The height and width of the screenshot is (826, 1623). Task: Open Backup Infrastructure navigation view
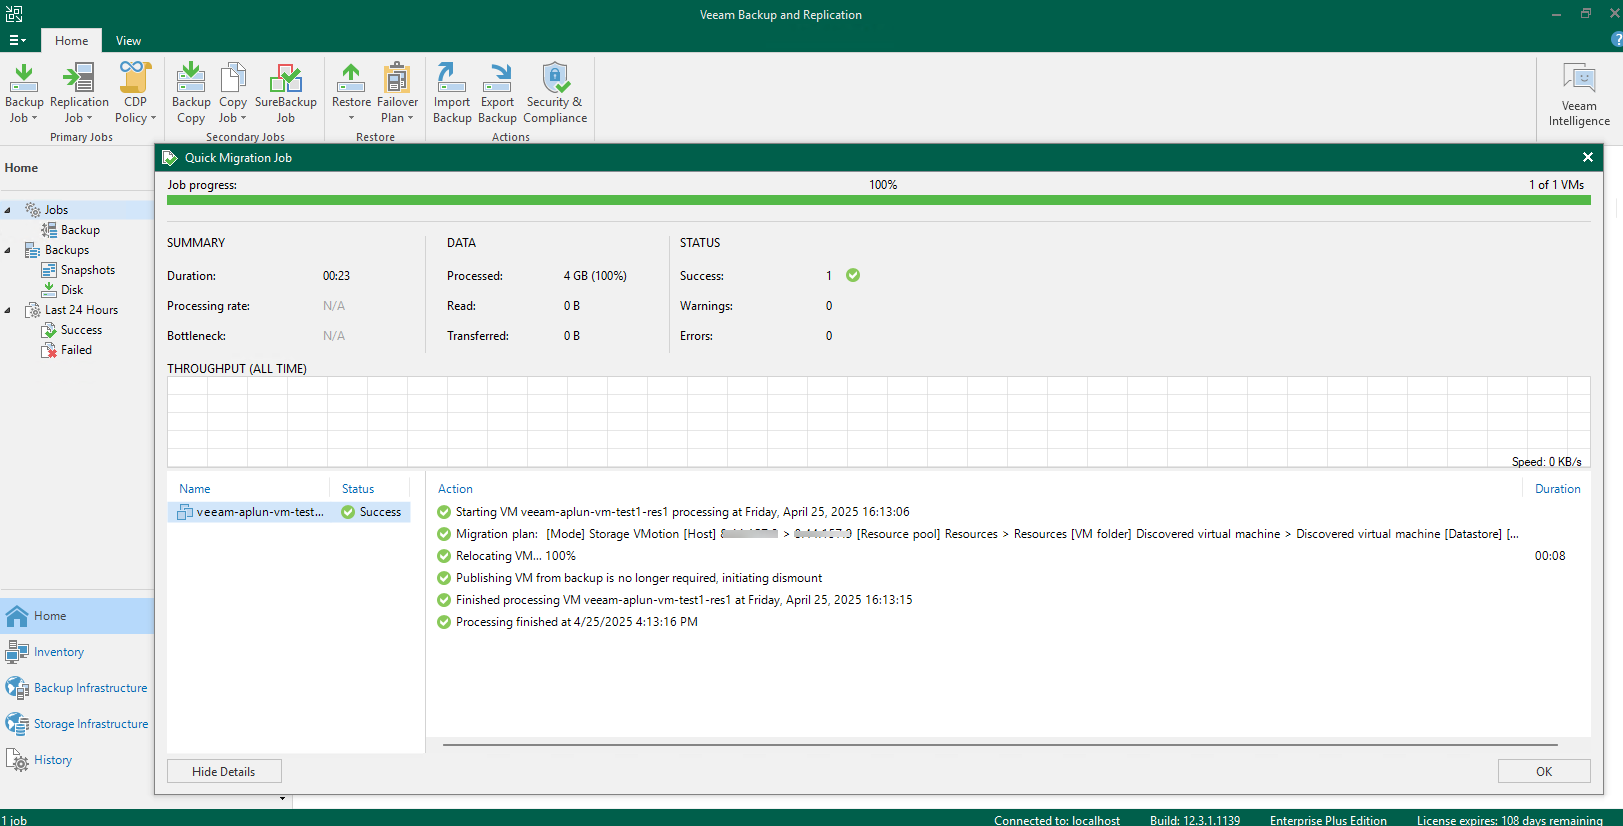click(77, 688)
